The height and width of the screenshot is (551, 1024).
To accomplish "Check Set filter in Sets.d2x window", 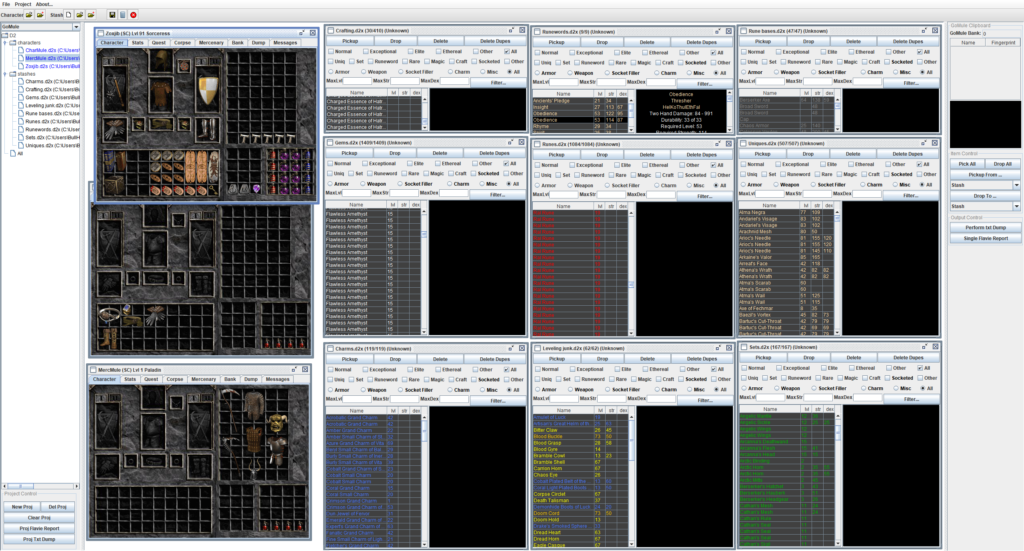I will [764, 378].
